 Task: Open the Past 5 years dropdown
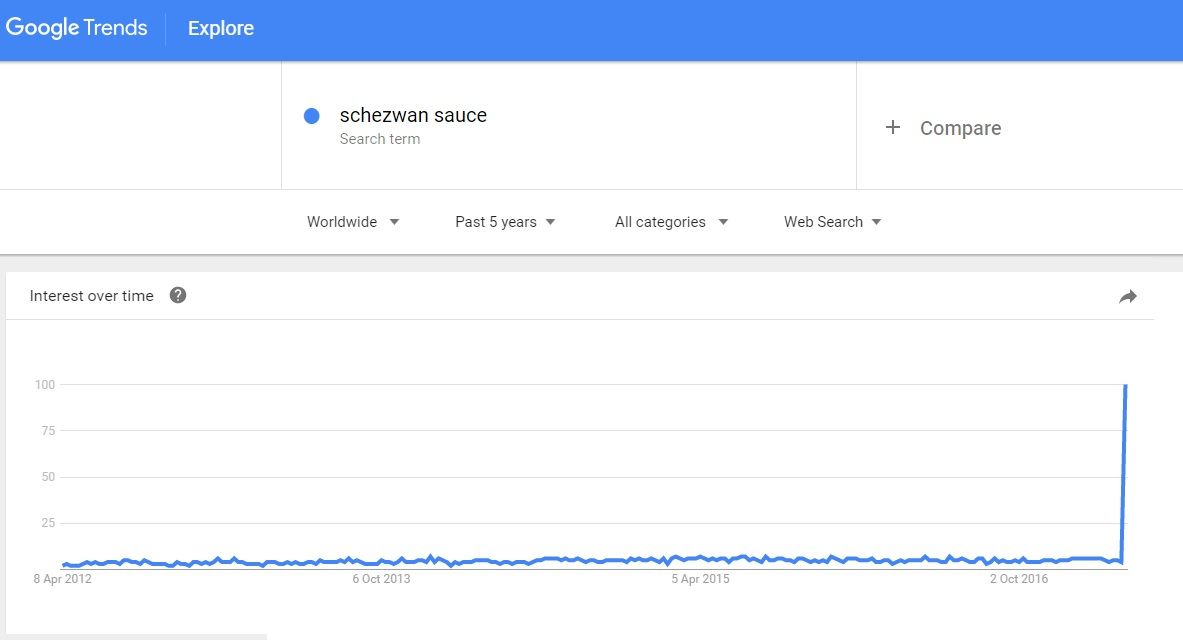[x=505, y=222]
